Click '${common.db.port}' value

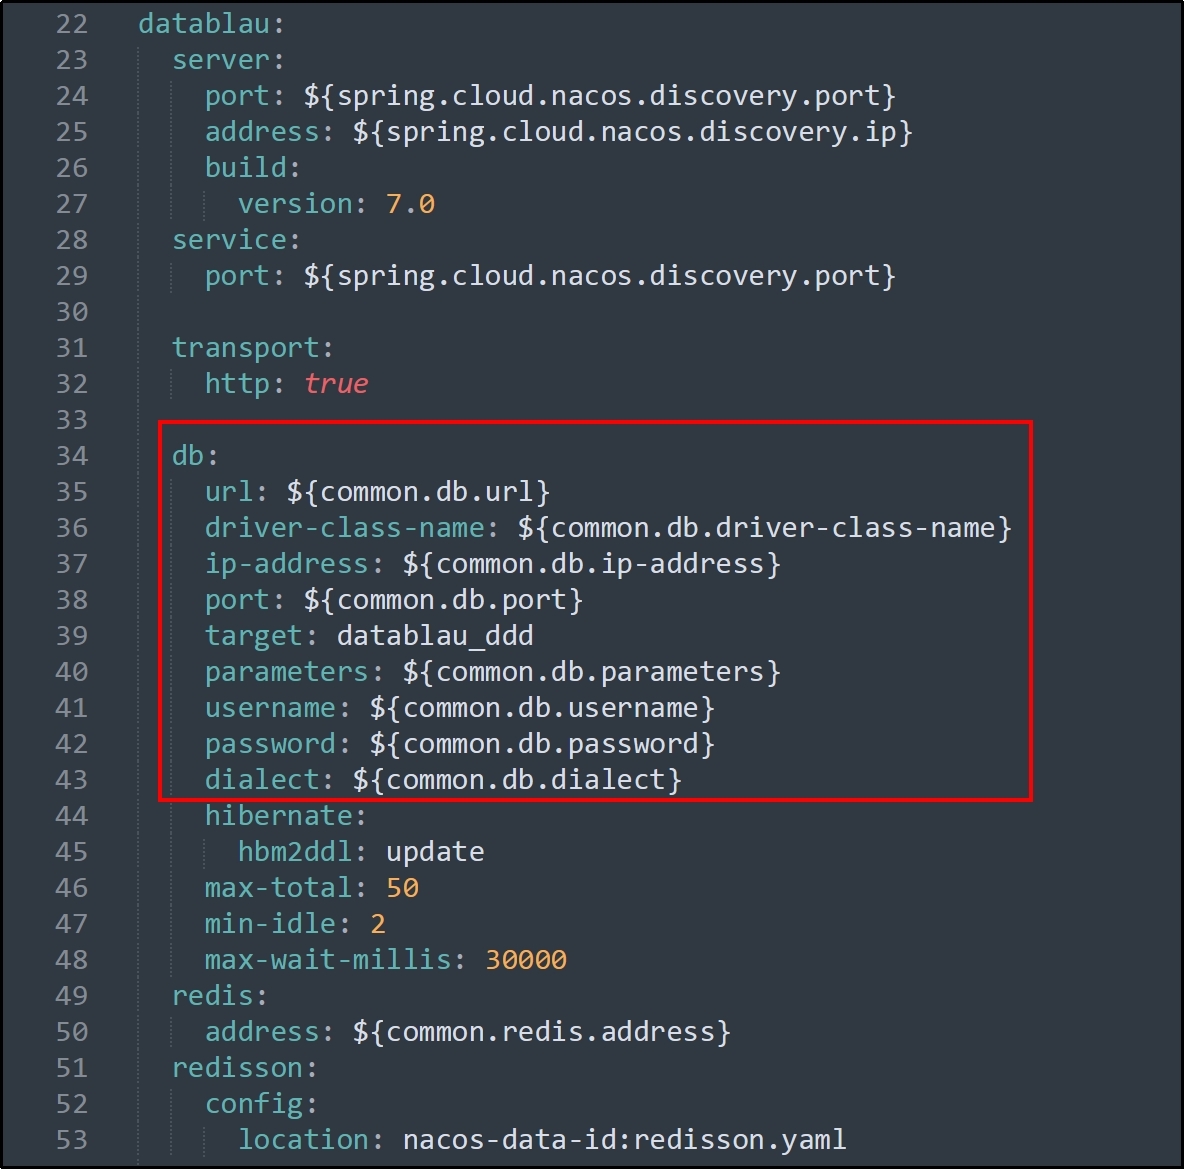pyautogui.click(x=443, y=601)
